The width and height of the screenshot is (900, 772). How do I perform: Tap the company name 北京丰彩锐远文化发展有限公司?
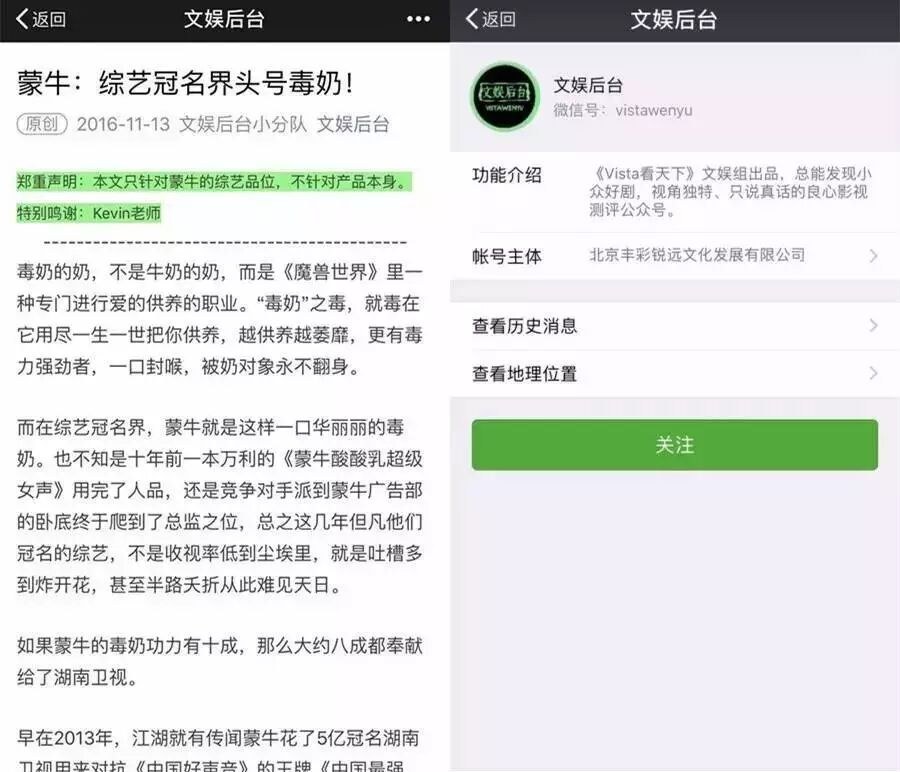click(x=697, y=255)
